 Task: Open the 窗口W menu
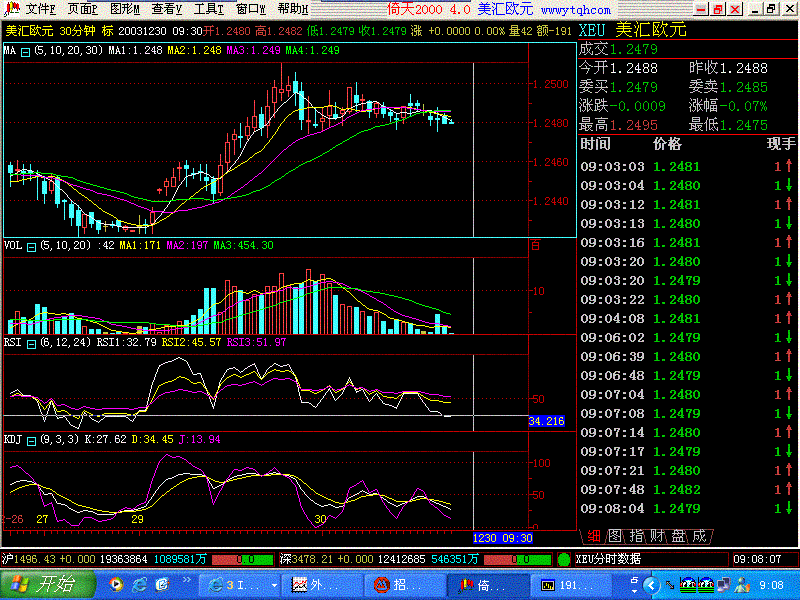251,9
